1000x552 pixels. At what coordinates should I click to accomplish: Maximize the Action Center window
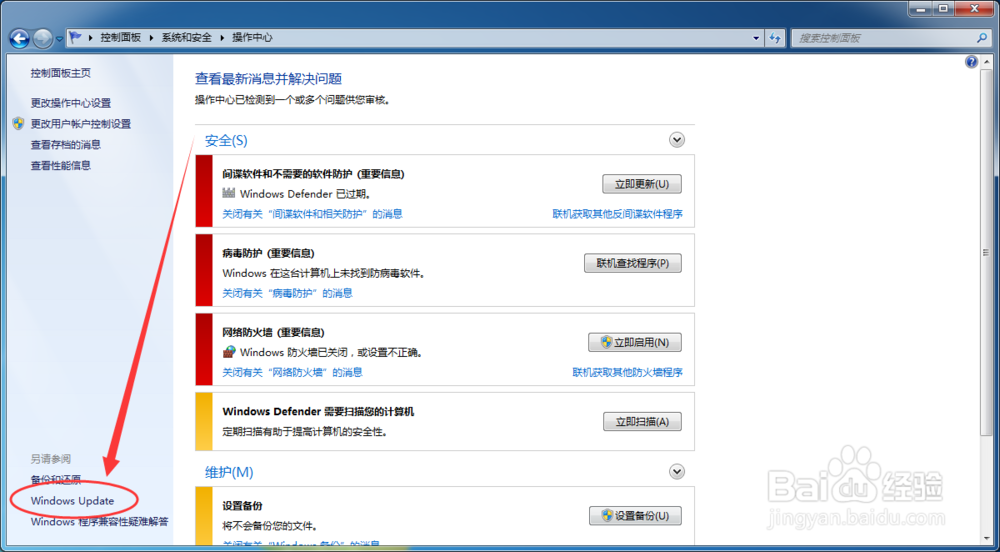tap(943, 8)
